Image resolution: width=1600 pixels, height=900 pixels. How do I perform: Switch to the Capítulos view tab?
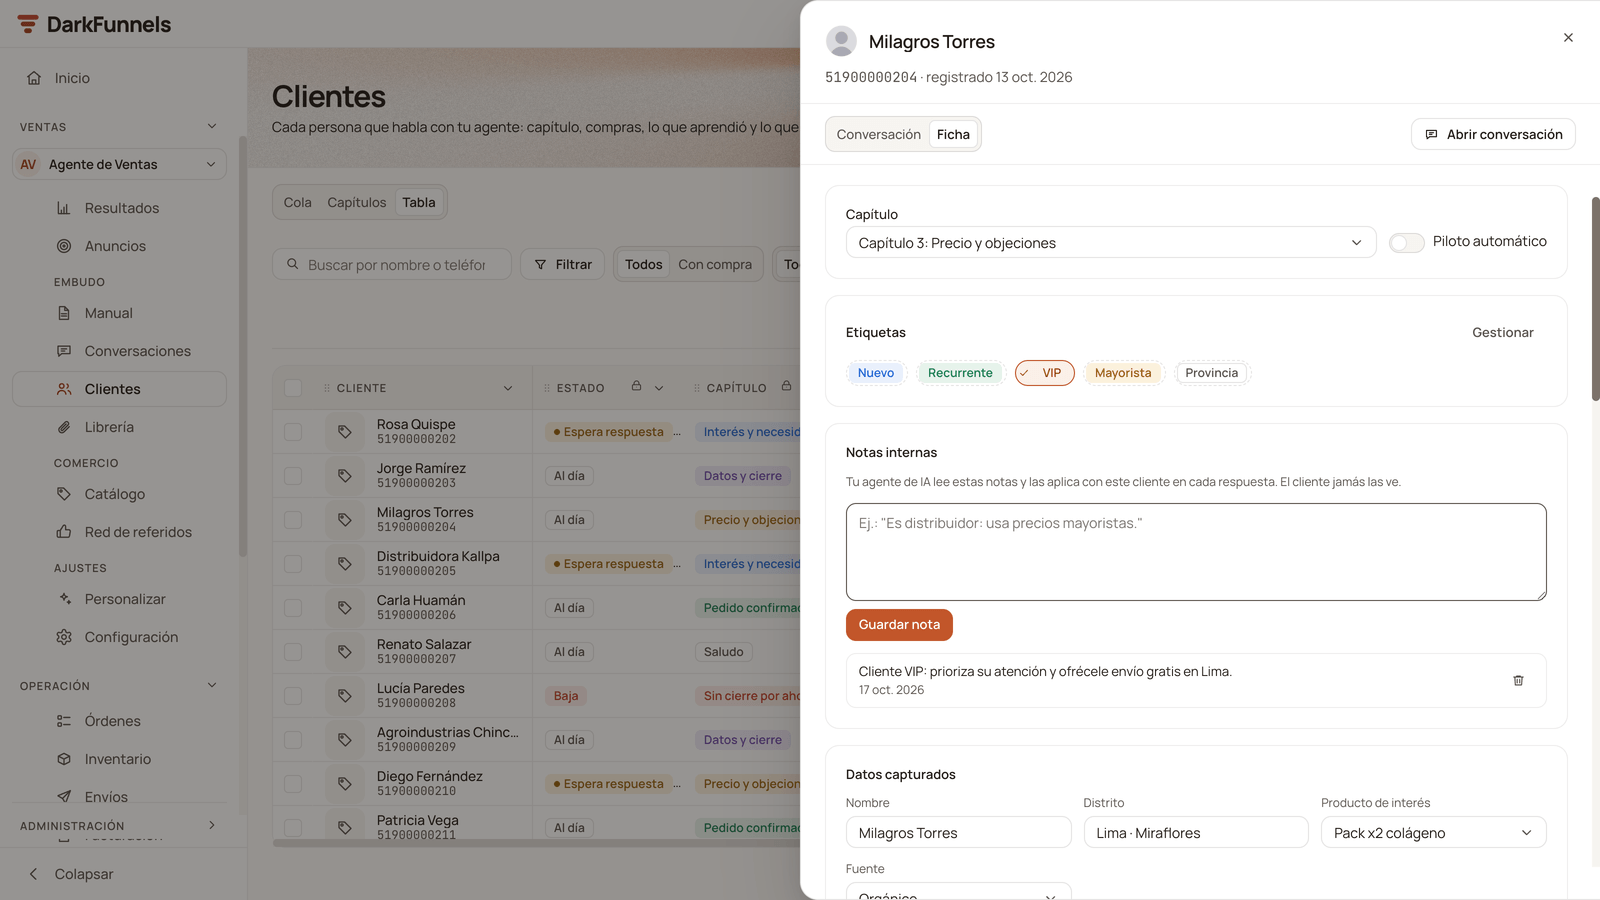coord(356,203)
